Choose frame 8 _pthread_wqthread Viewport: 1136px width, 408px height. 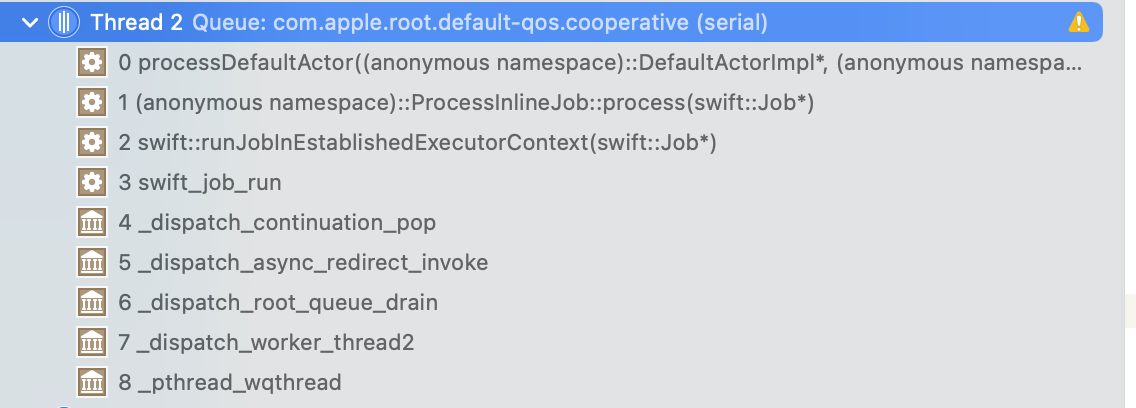(230, 382)
